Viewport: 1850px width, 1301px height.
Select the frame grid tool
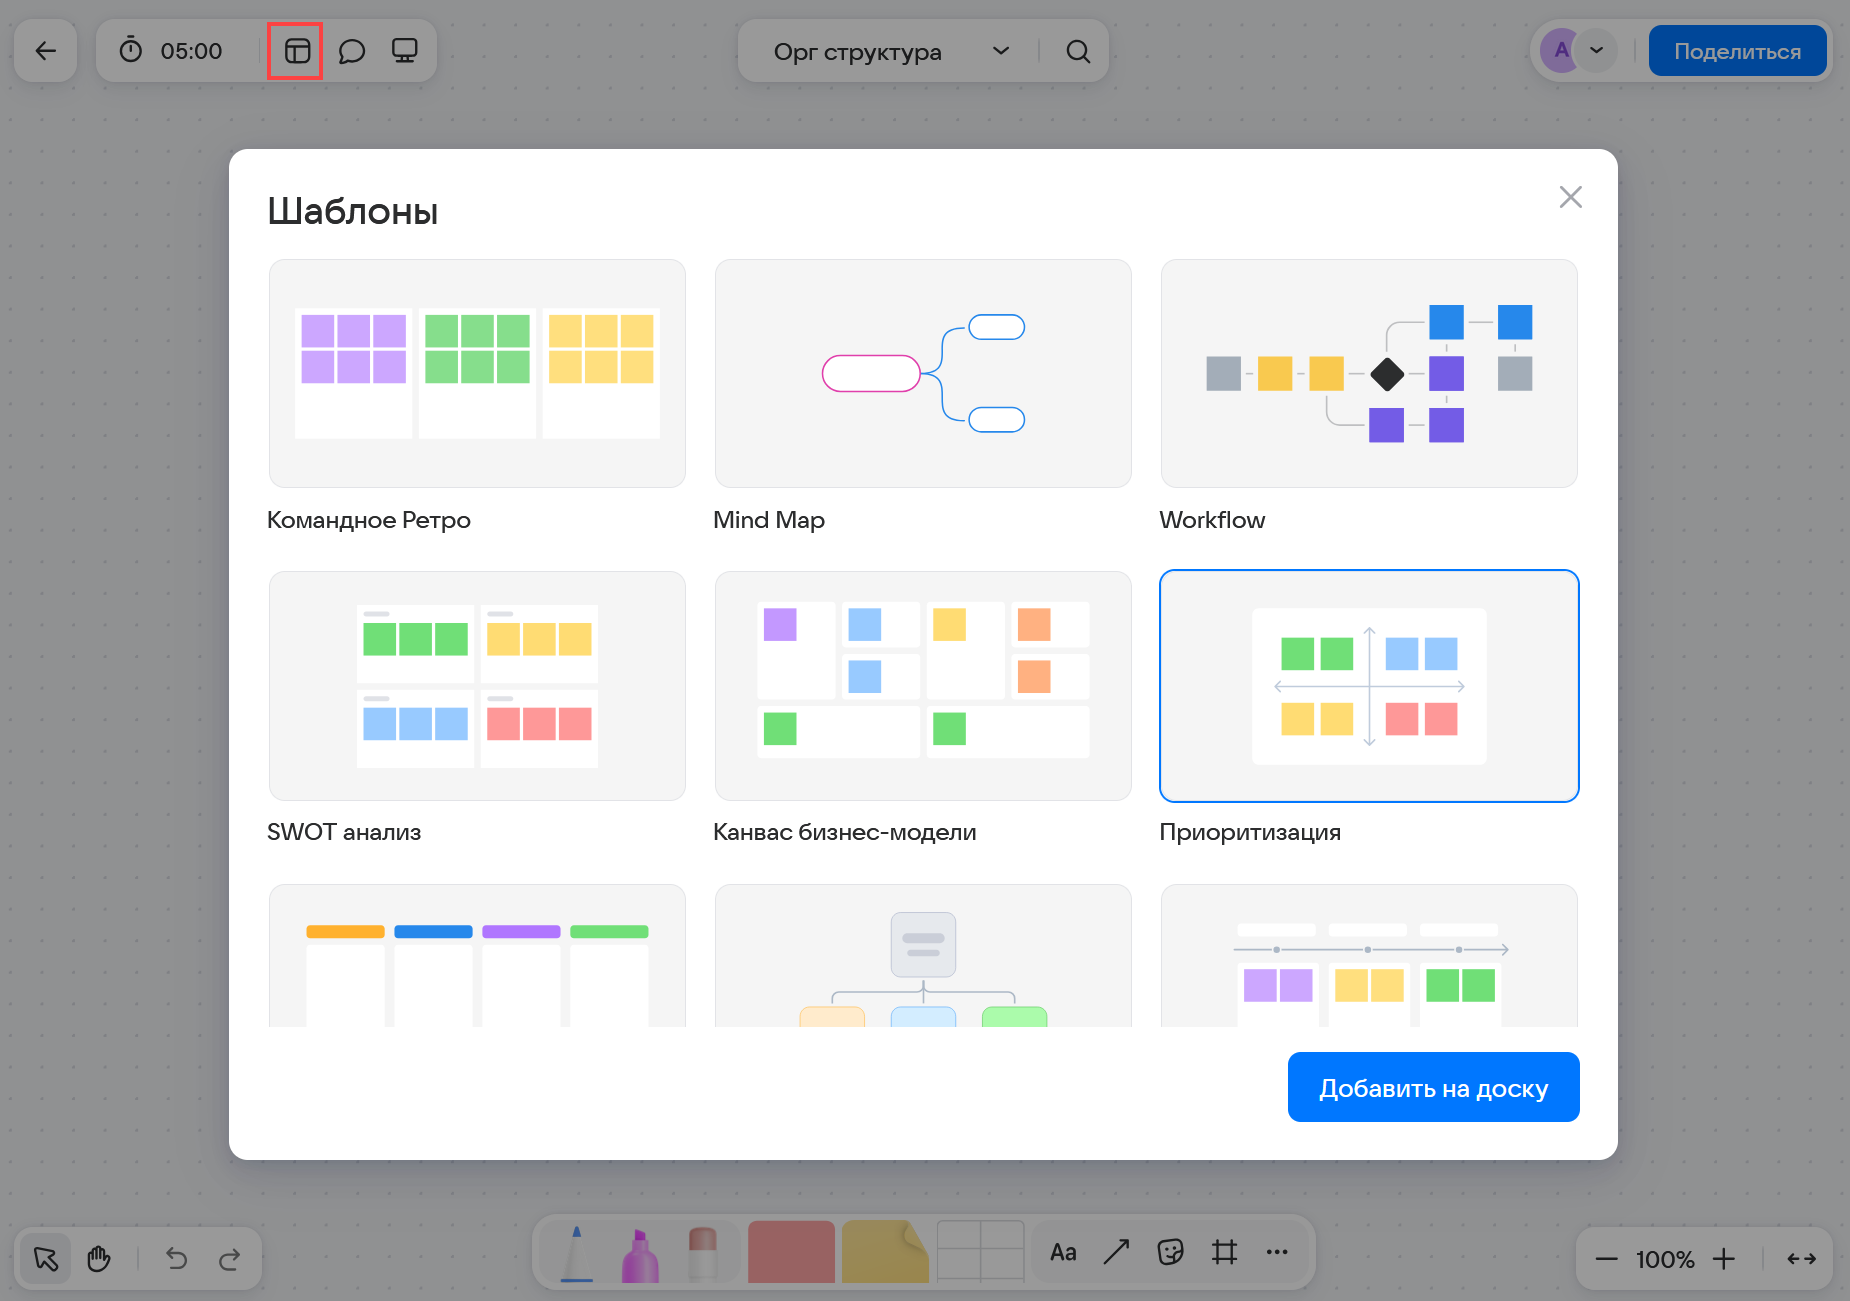point(1224,1252)
